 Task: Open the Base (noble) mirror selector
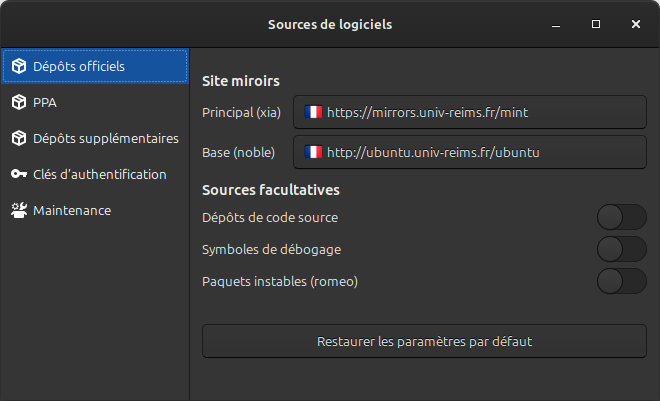coord(470,152)
